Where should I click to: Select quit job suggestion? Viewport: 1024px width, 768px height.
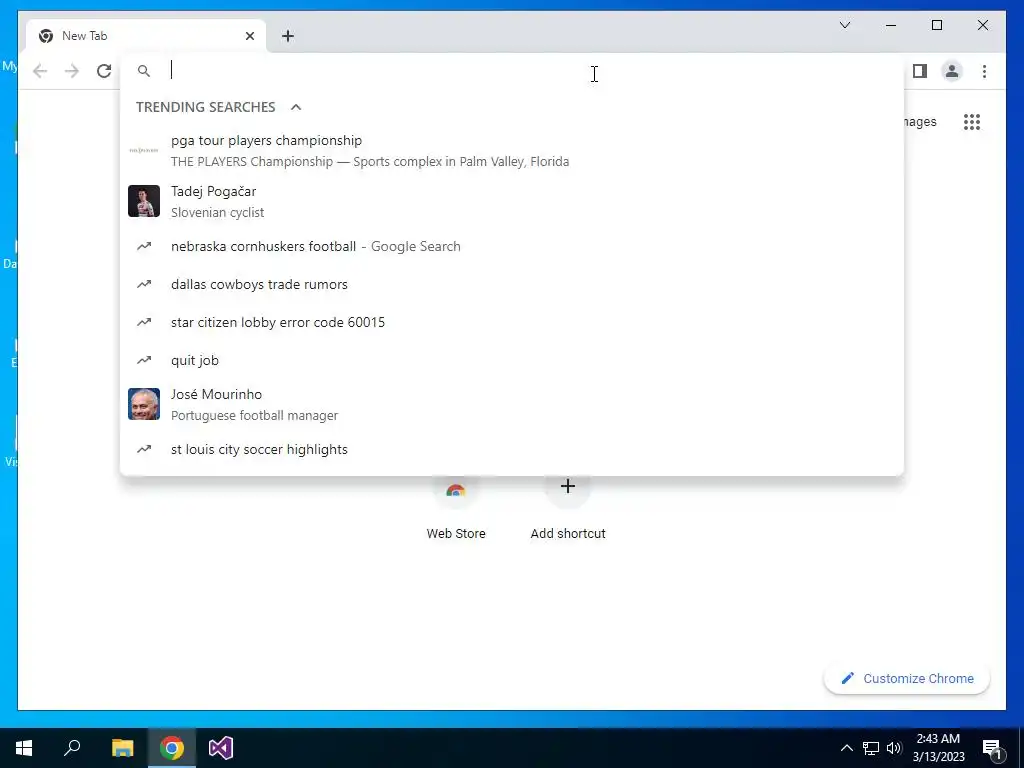(512, 360)
